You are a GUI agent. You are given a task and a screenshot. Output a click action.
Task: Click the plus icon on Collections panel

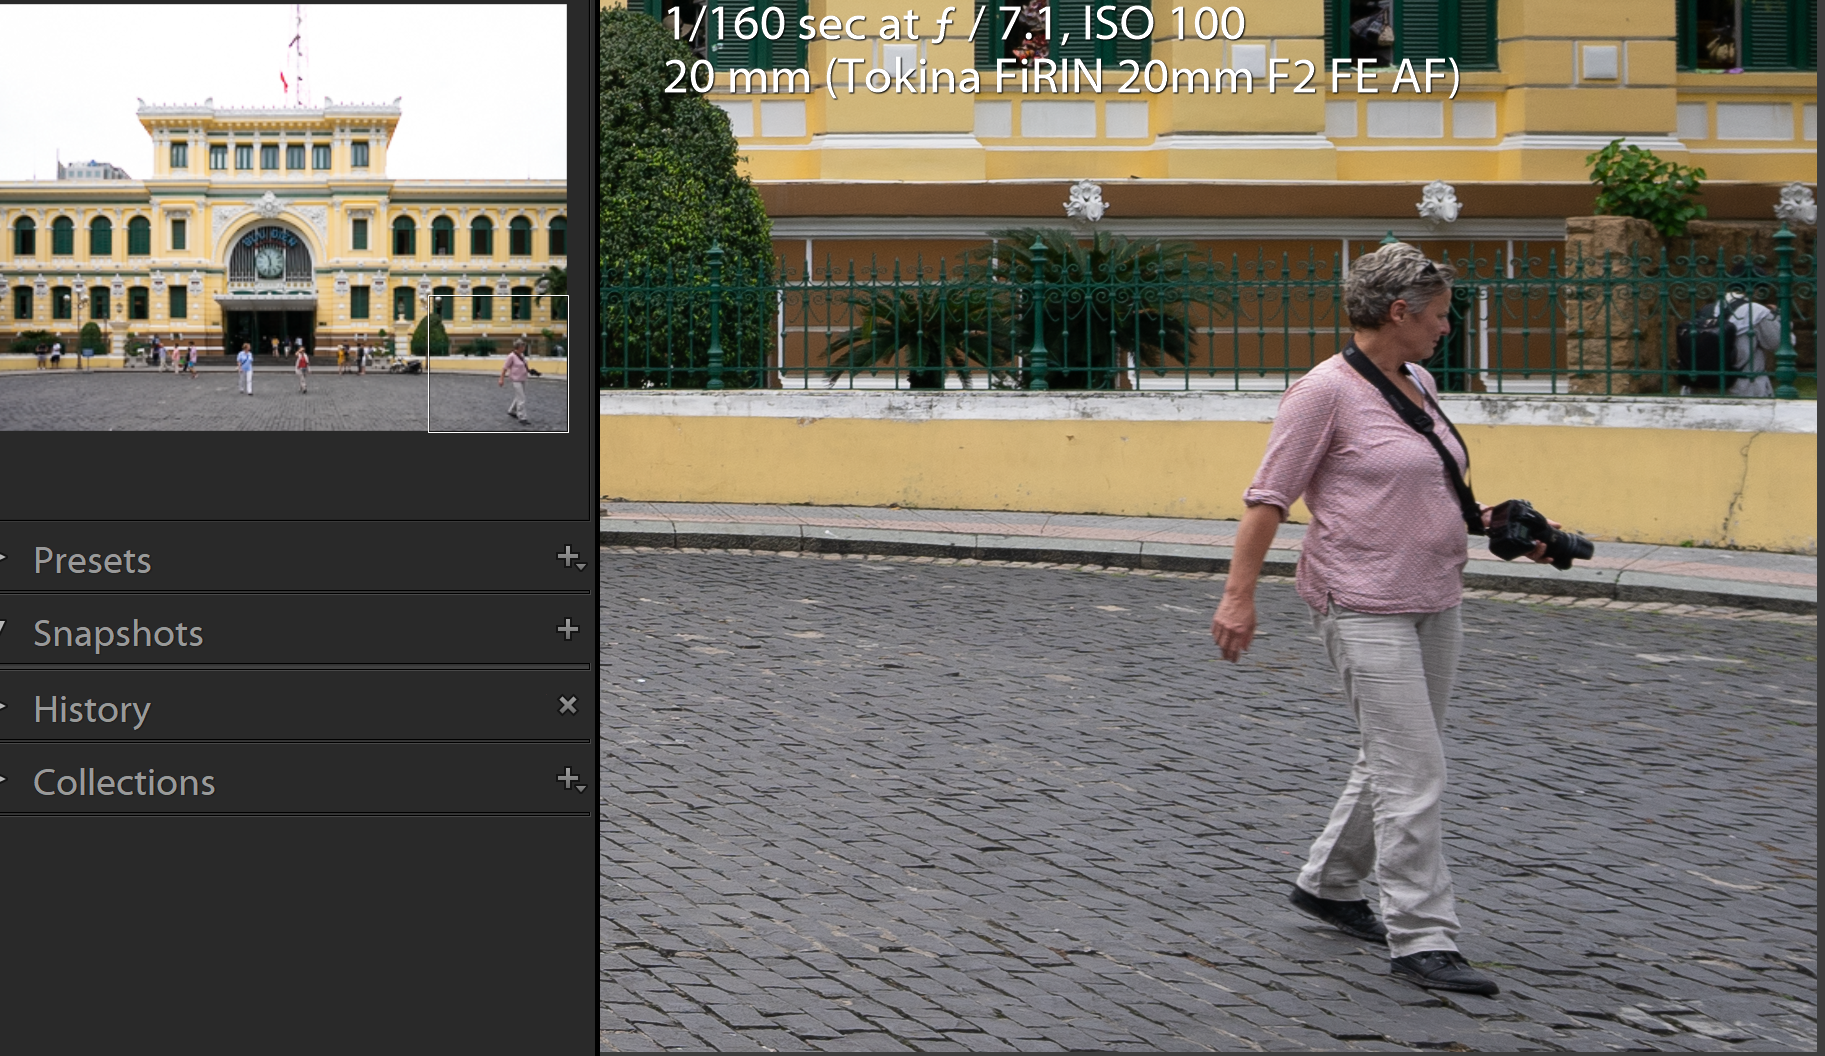tap(569, 780)
